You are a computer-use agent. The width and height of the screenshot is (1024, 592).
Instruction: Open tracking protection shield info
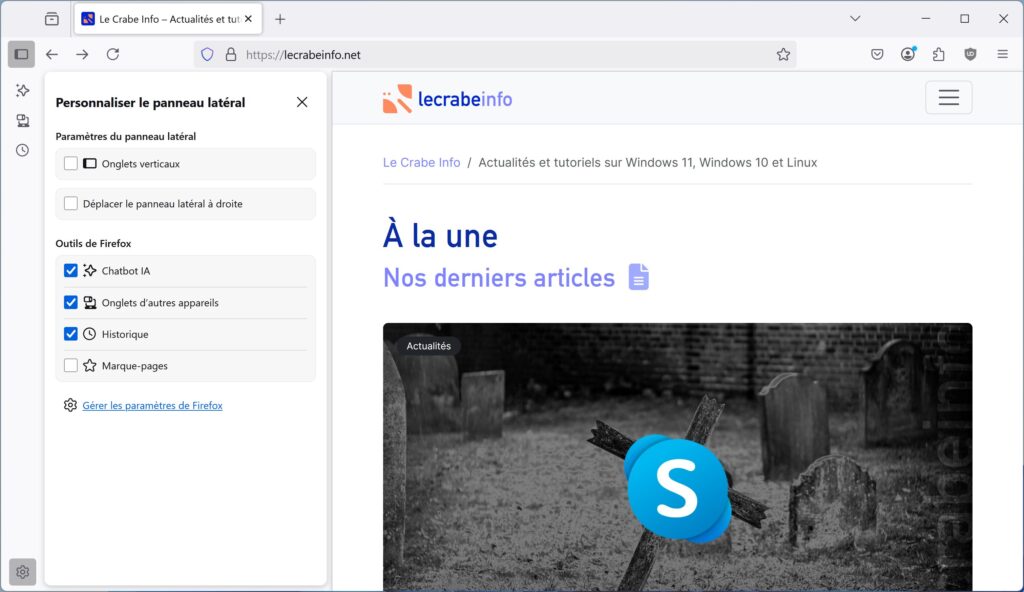(207, 55)
